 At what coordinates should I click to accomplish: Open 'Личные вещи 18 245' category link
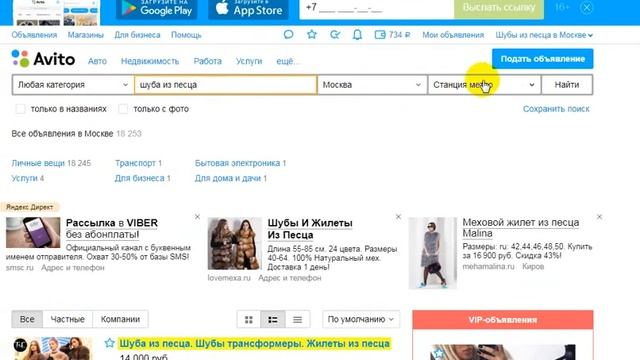pyautogui.click(x=51, y=163)
